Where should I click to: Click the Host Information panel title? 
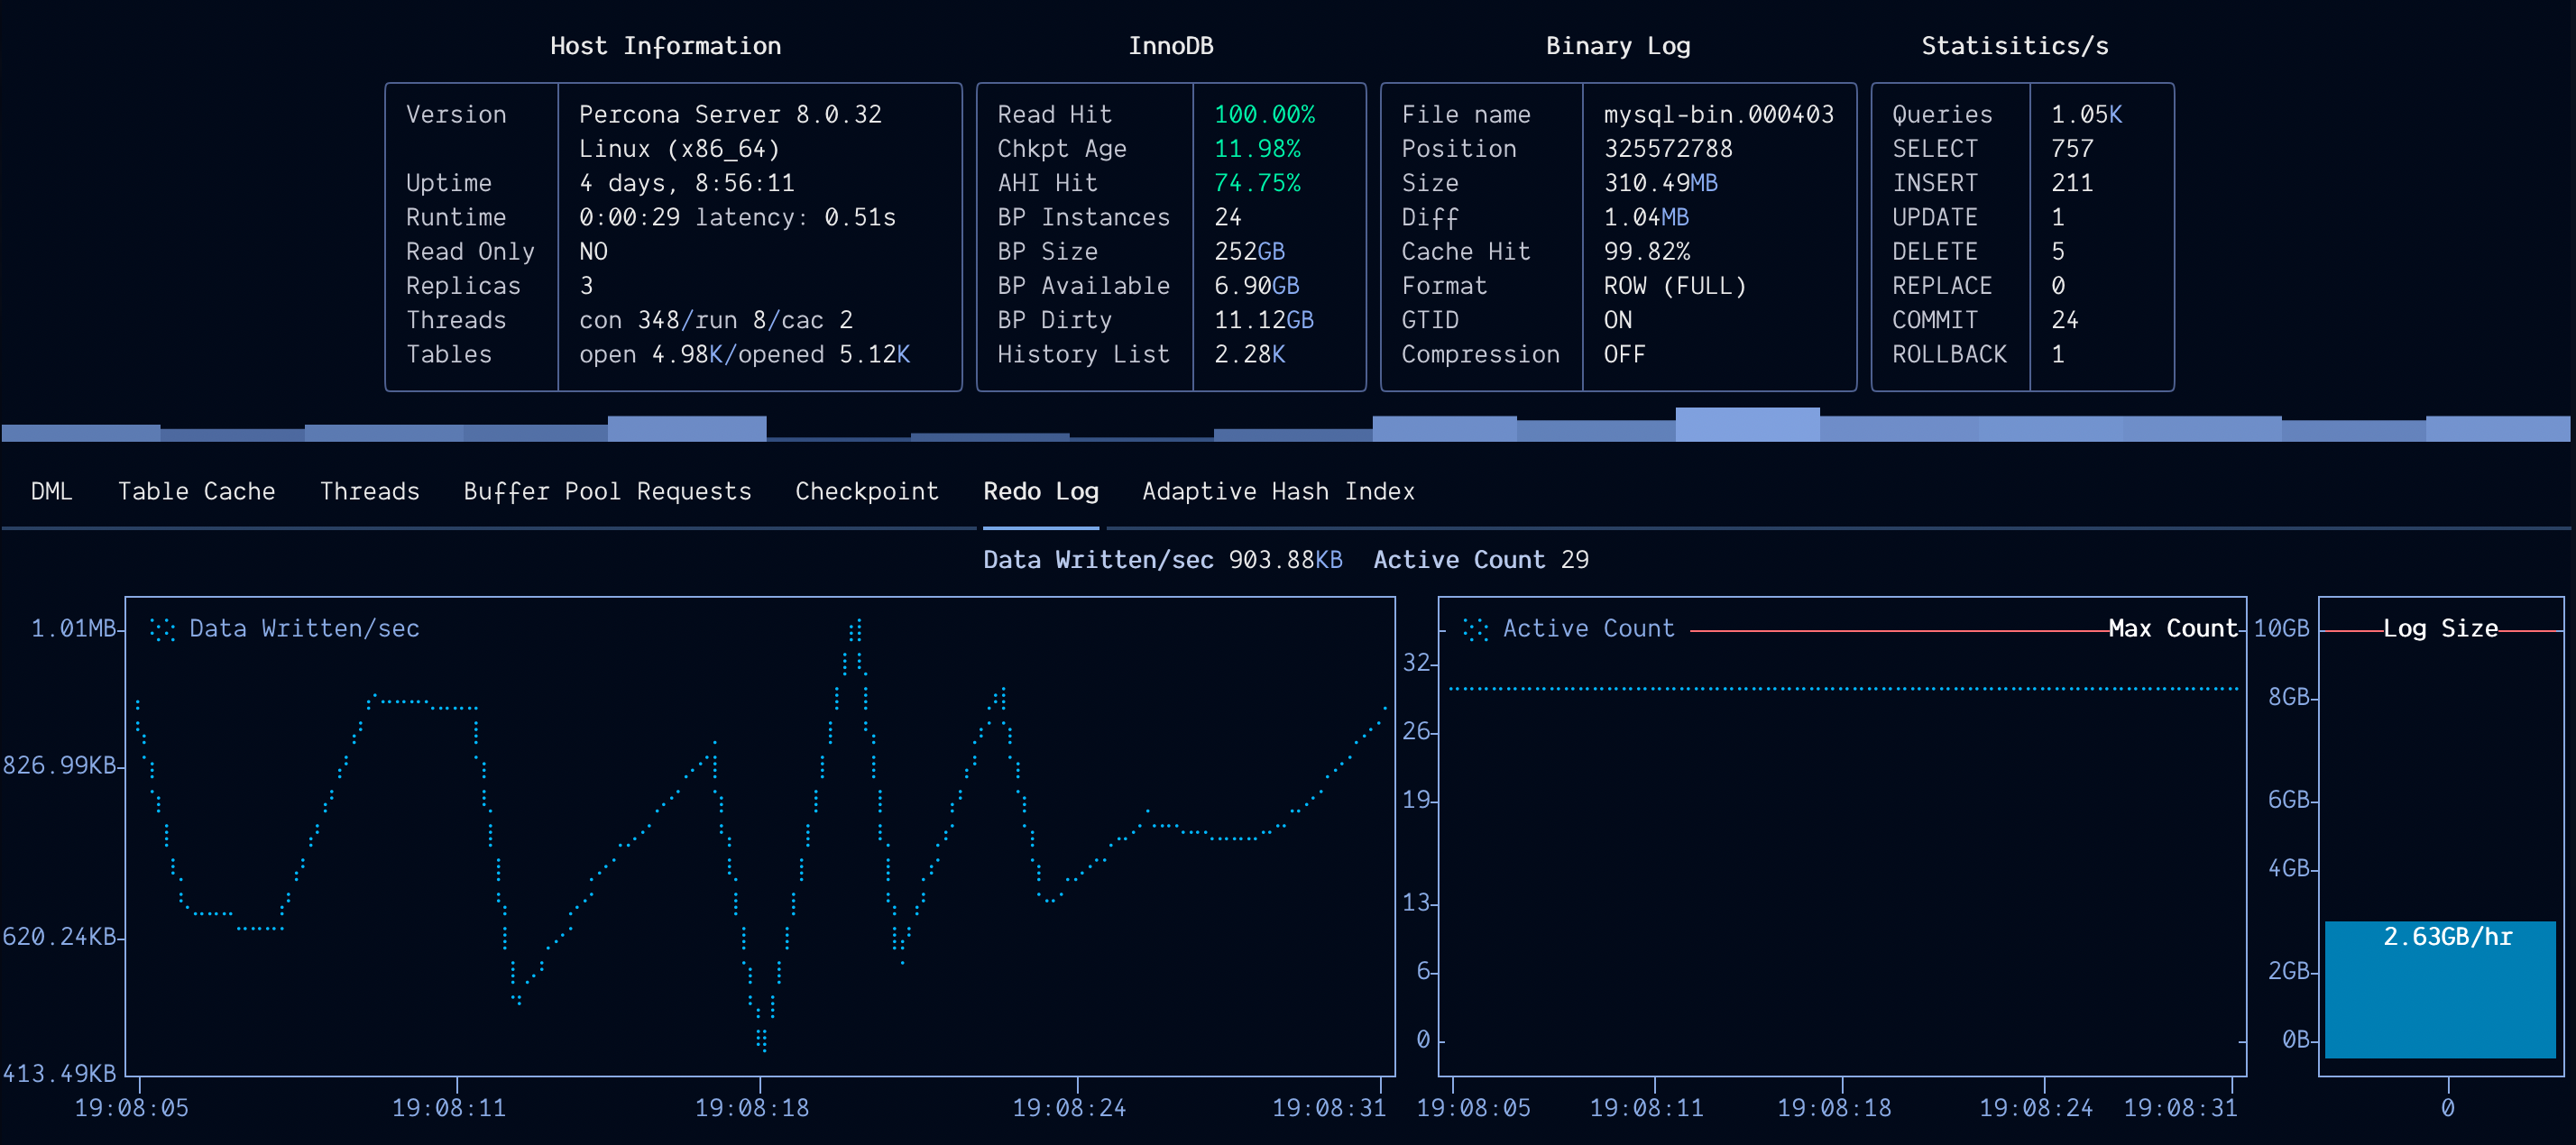(x=665, y=46)
